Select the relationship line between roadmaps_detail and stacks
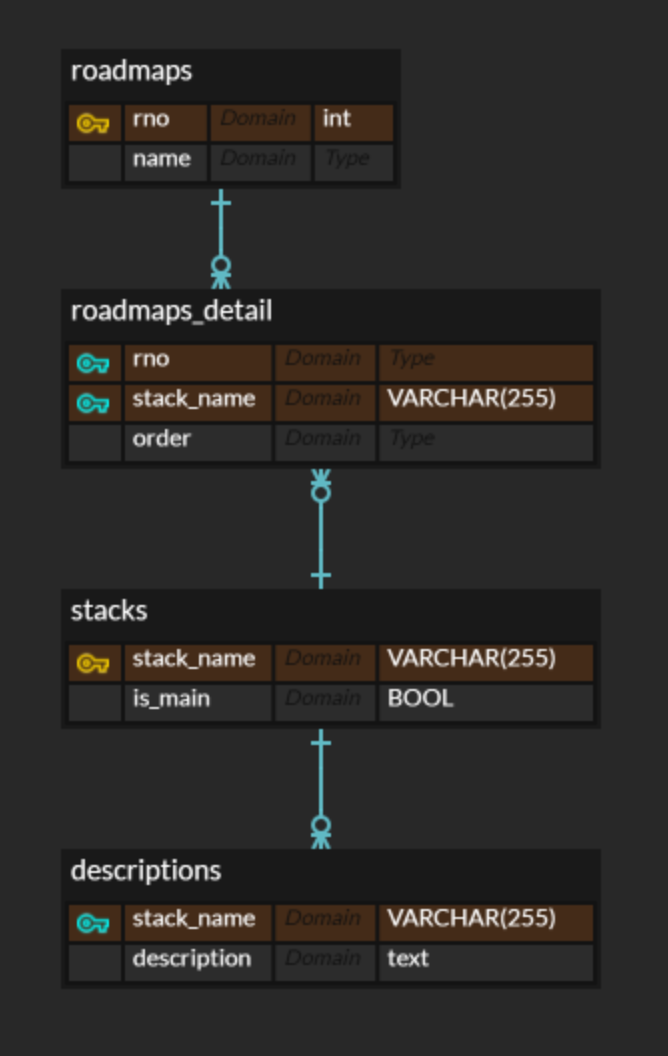Image resolution: width=668 pixels, height=1056 pixels. 321,535
